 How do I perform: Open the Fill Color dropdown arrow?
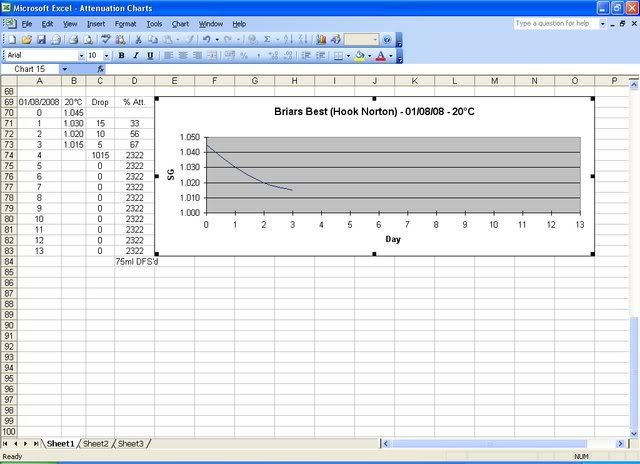(369, 56)
